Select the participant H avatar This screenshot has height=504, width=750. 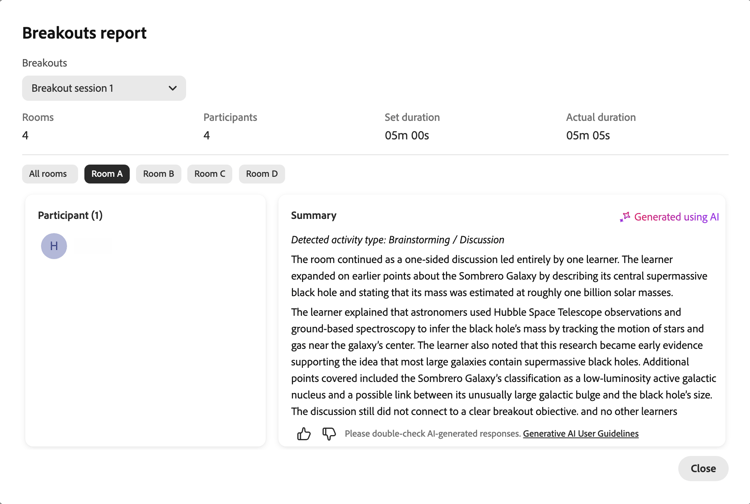coord(54,246)
